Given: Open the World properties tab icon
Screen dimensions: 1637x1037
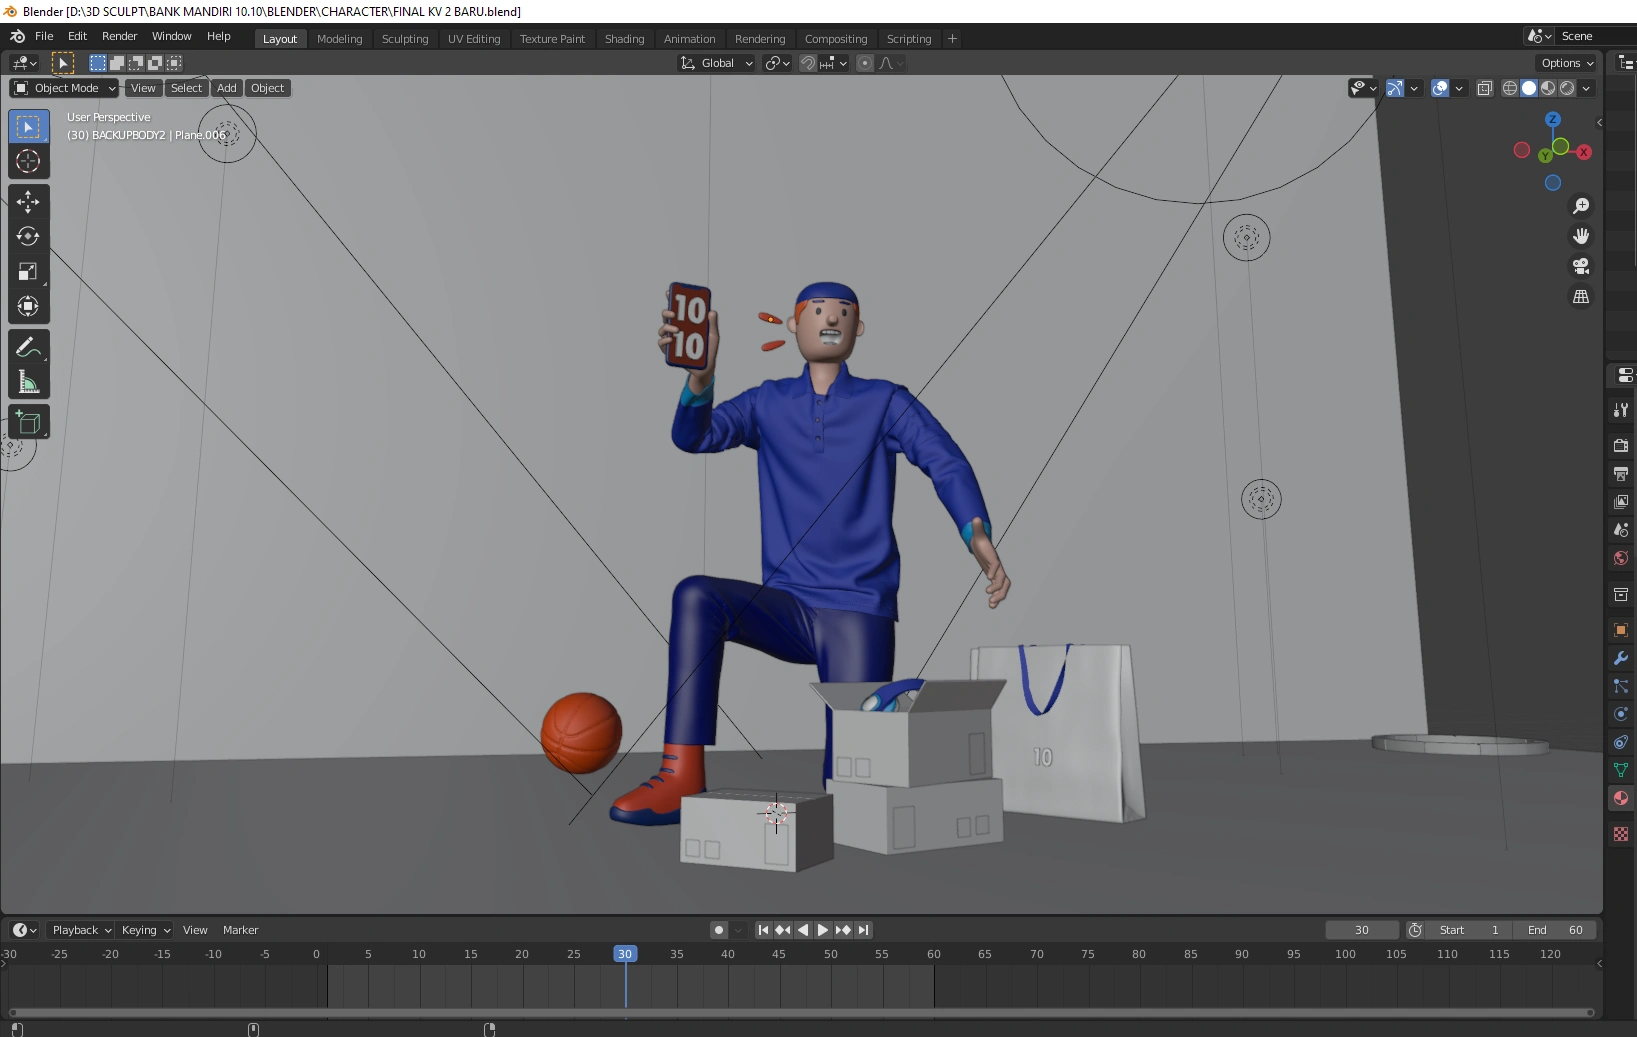Looking at the screenshot, I should (x=1621, y=558).
